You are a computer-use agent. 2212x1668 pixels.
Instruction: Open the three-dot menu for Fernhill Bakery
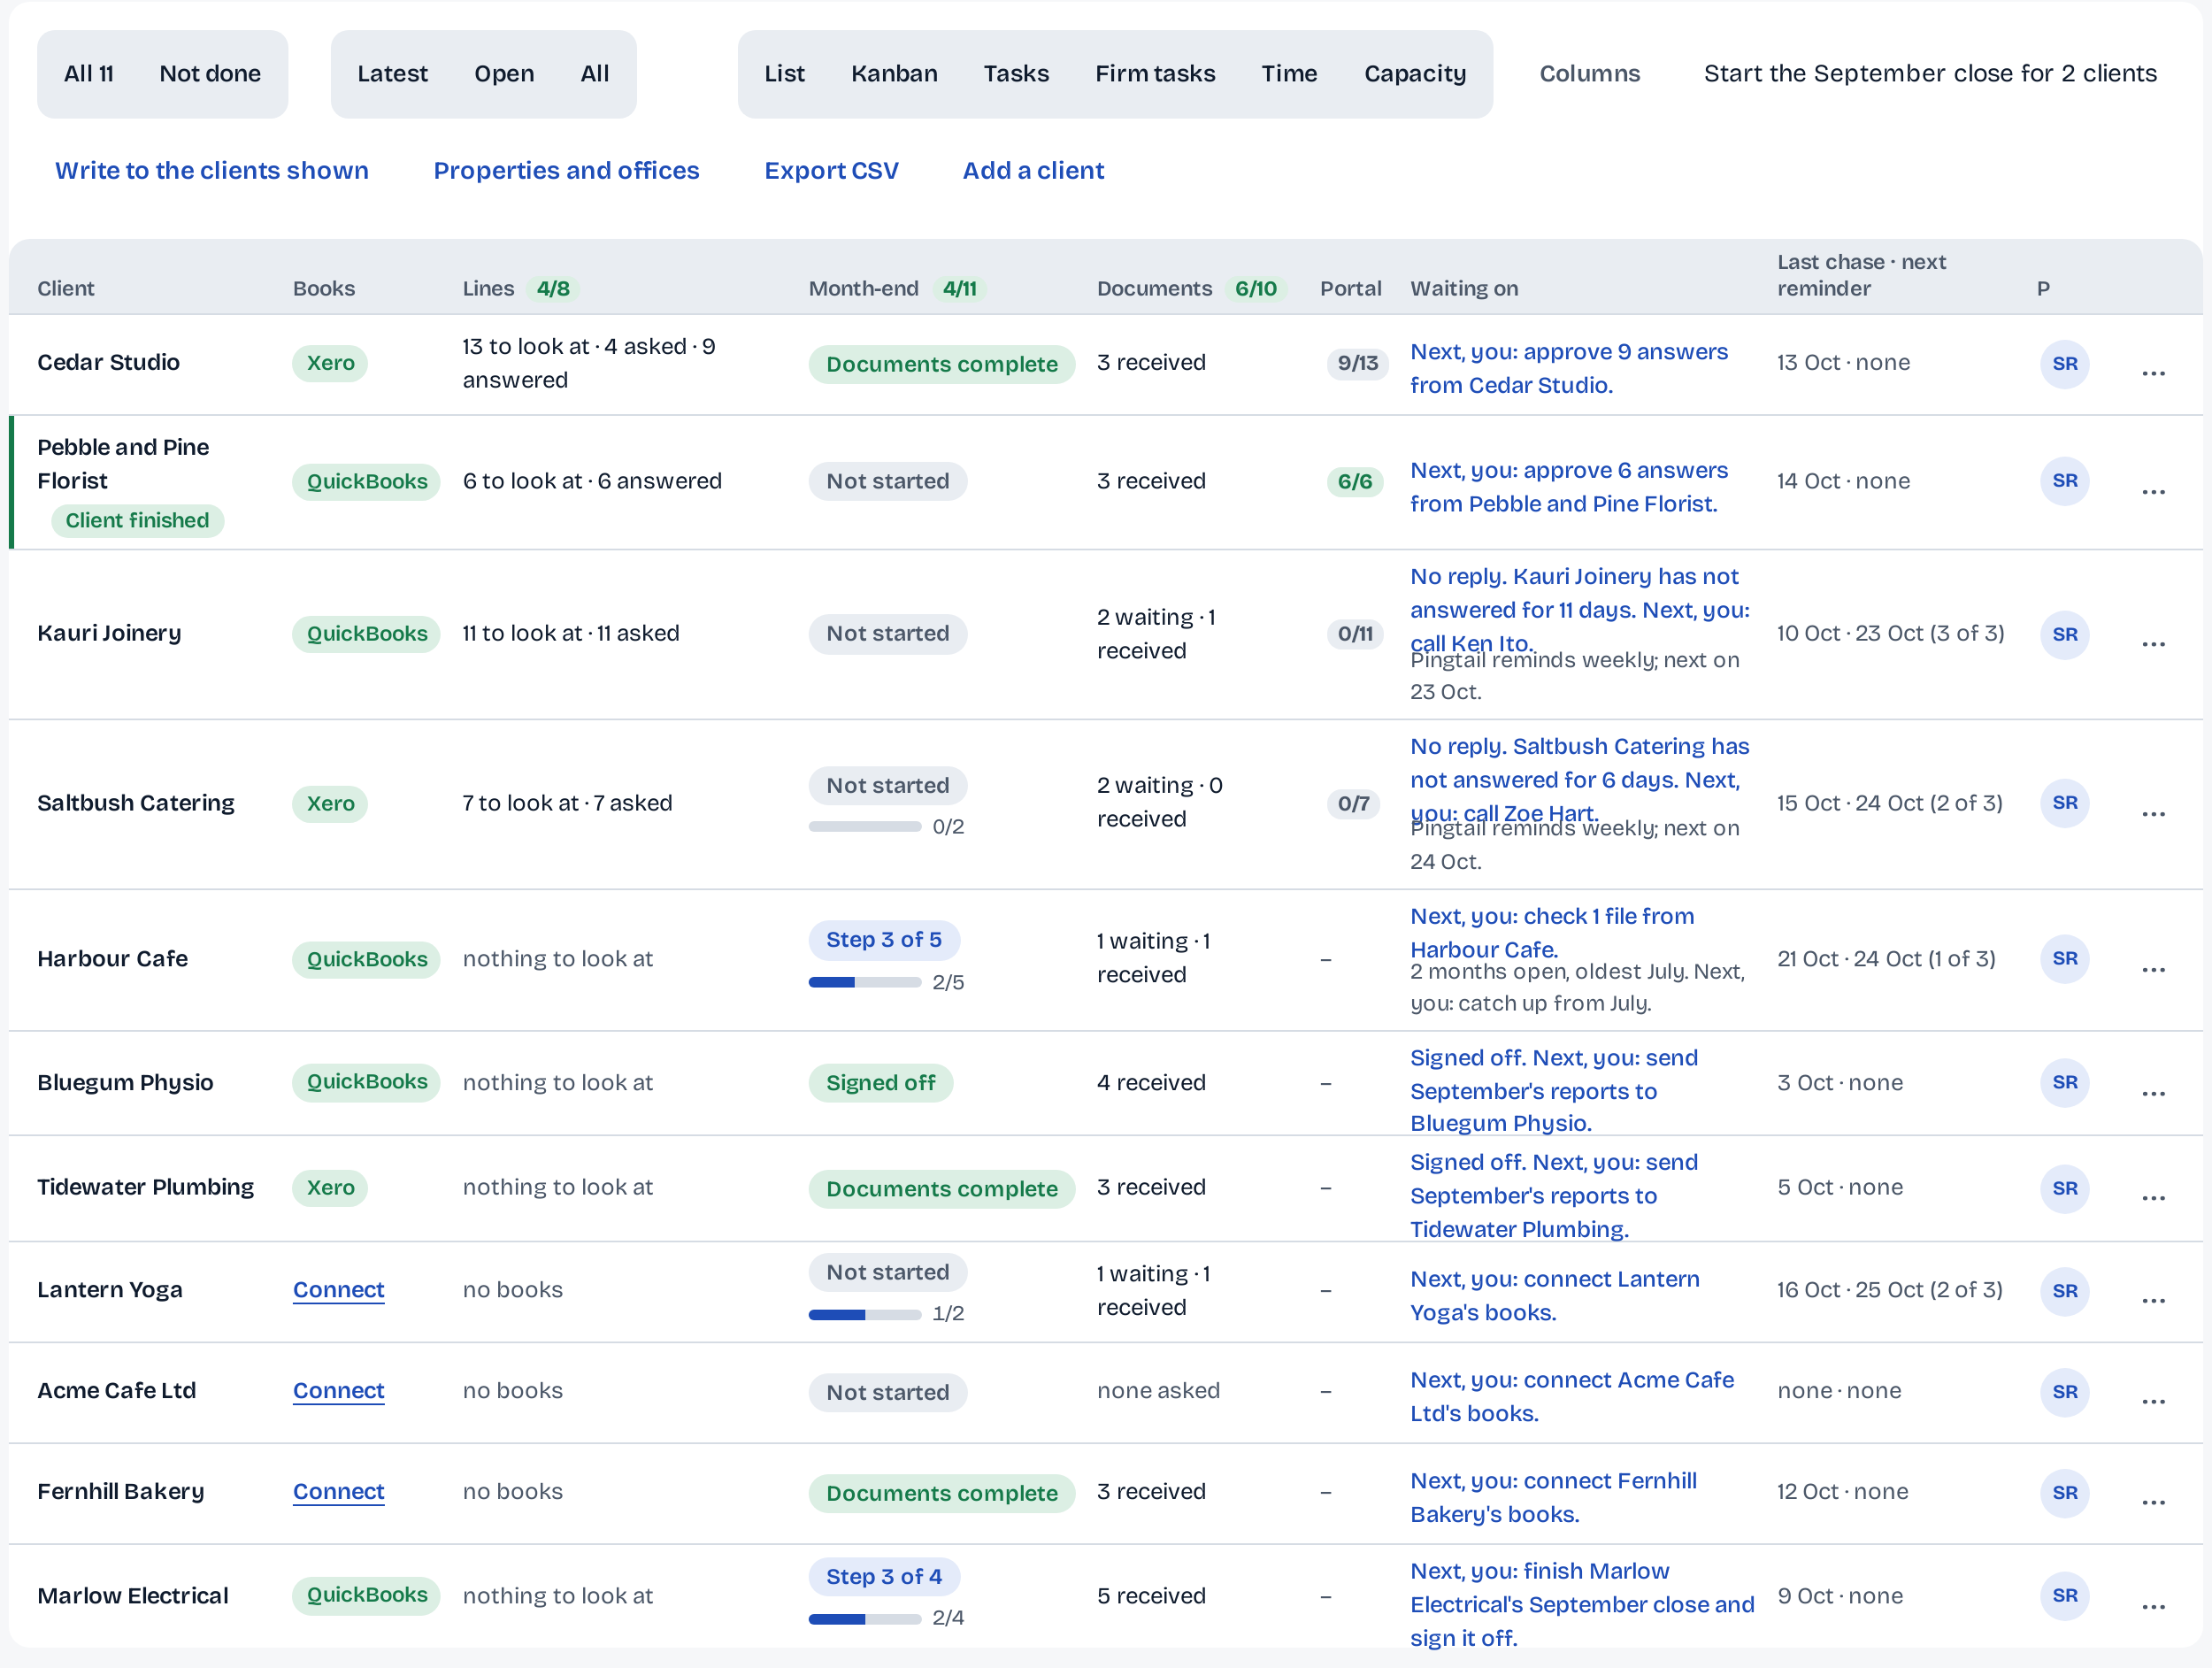point(2153,1503)
